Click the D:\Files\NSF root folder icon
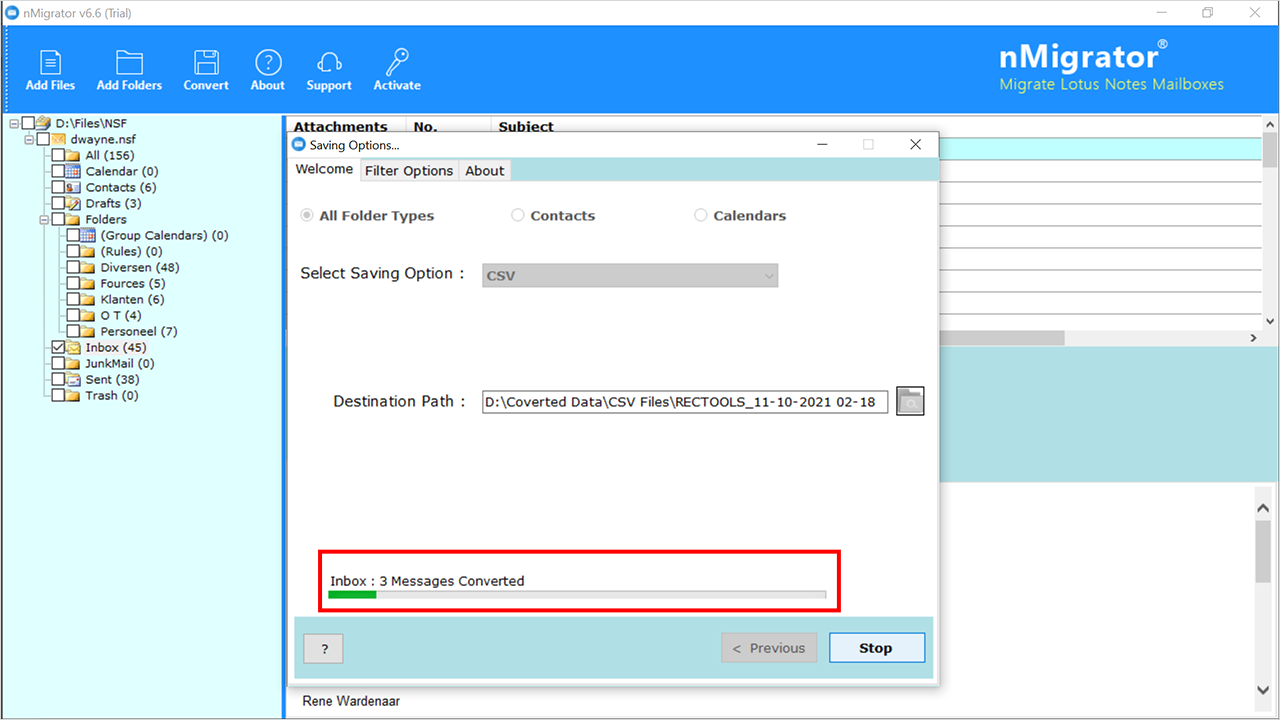The width and height of the screenshot is (1280, 720). [x=44, y=124]
